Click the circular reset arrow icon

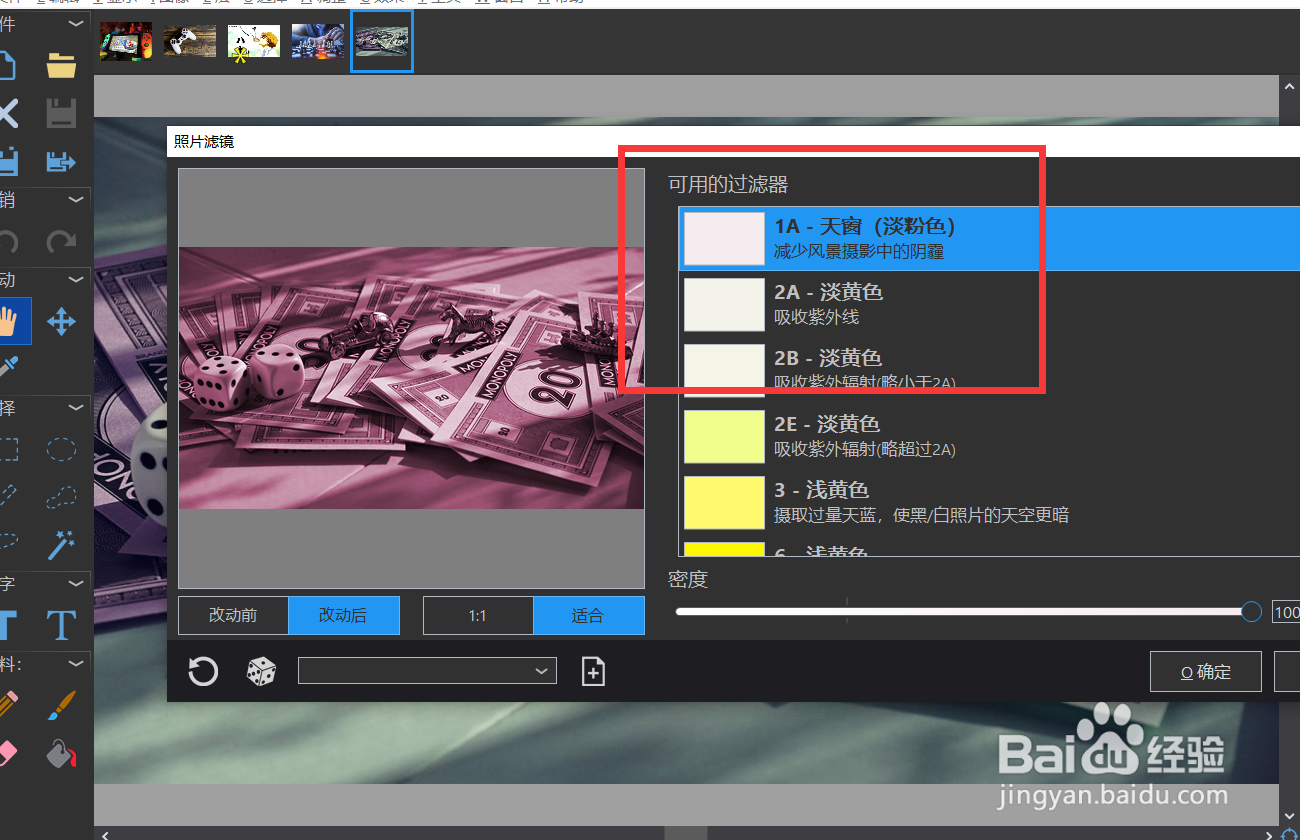203,671
